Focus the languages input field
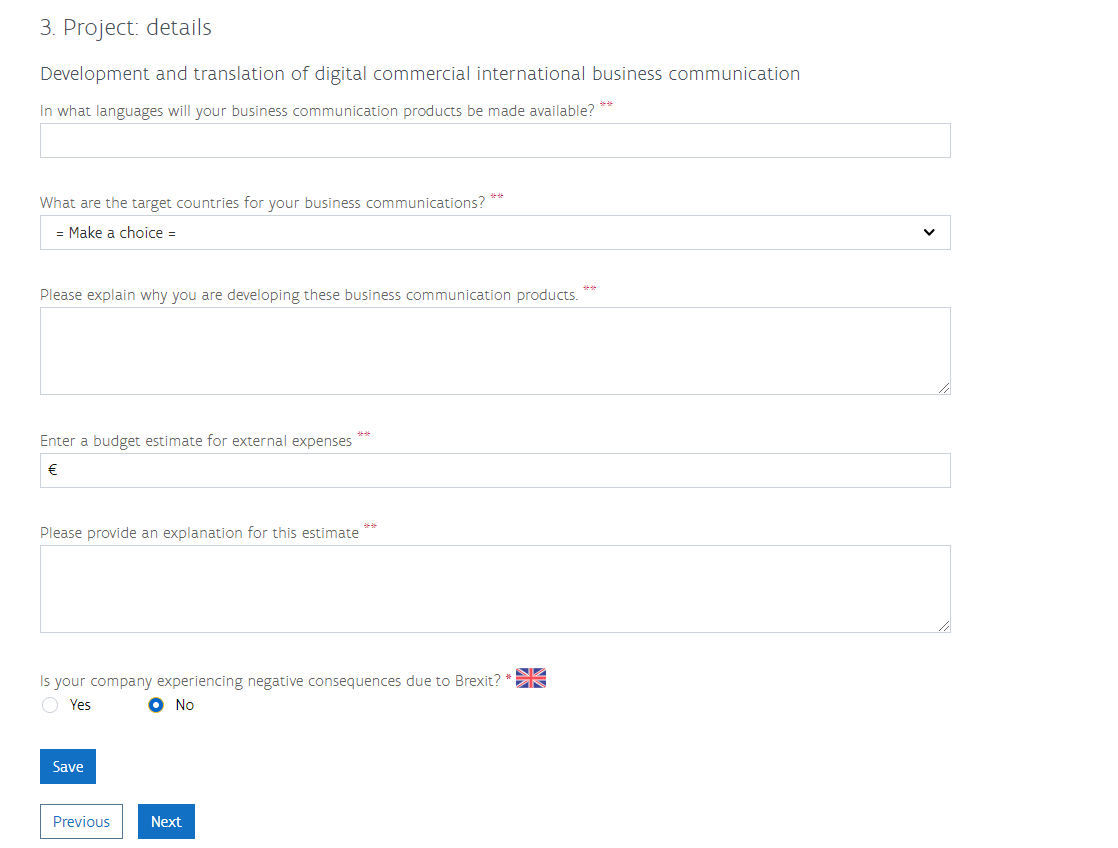1118x848 pixels. (x=495, y=141)
